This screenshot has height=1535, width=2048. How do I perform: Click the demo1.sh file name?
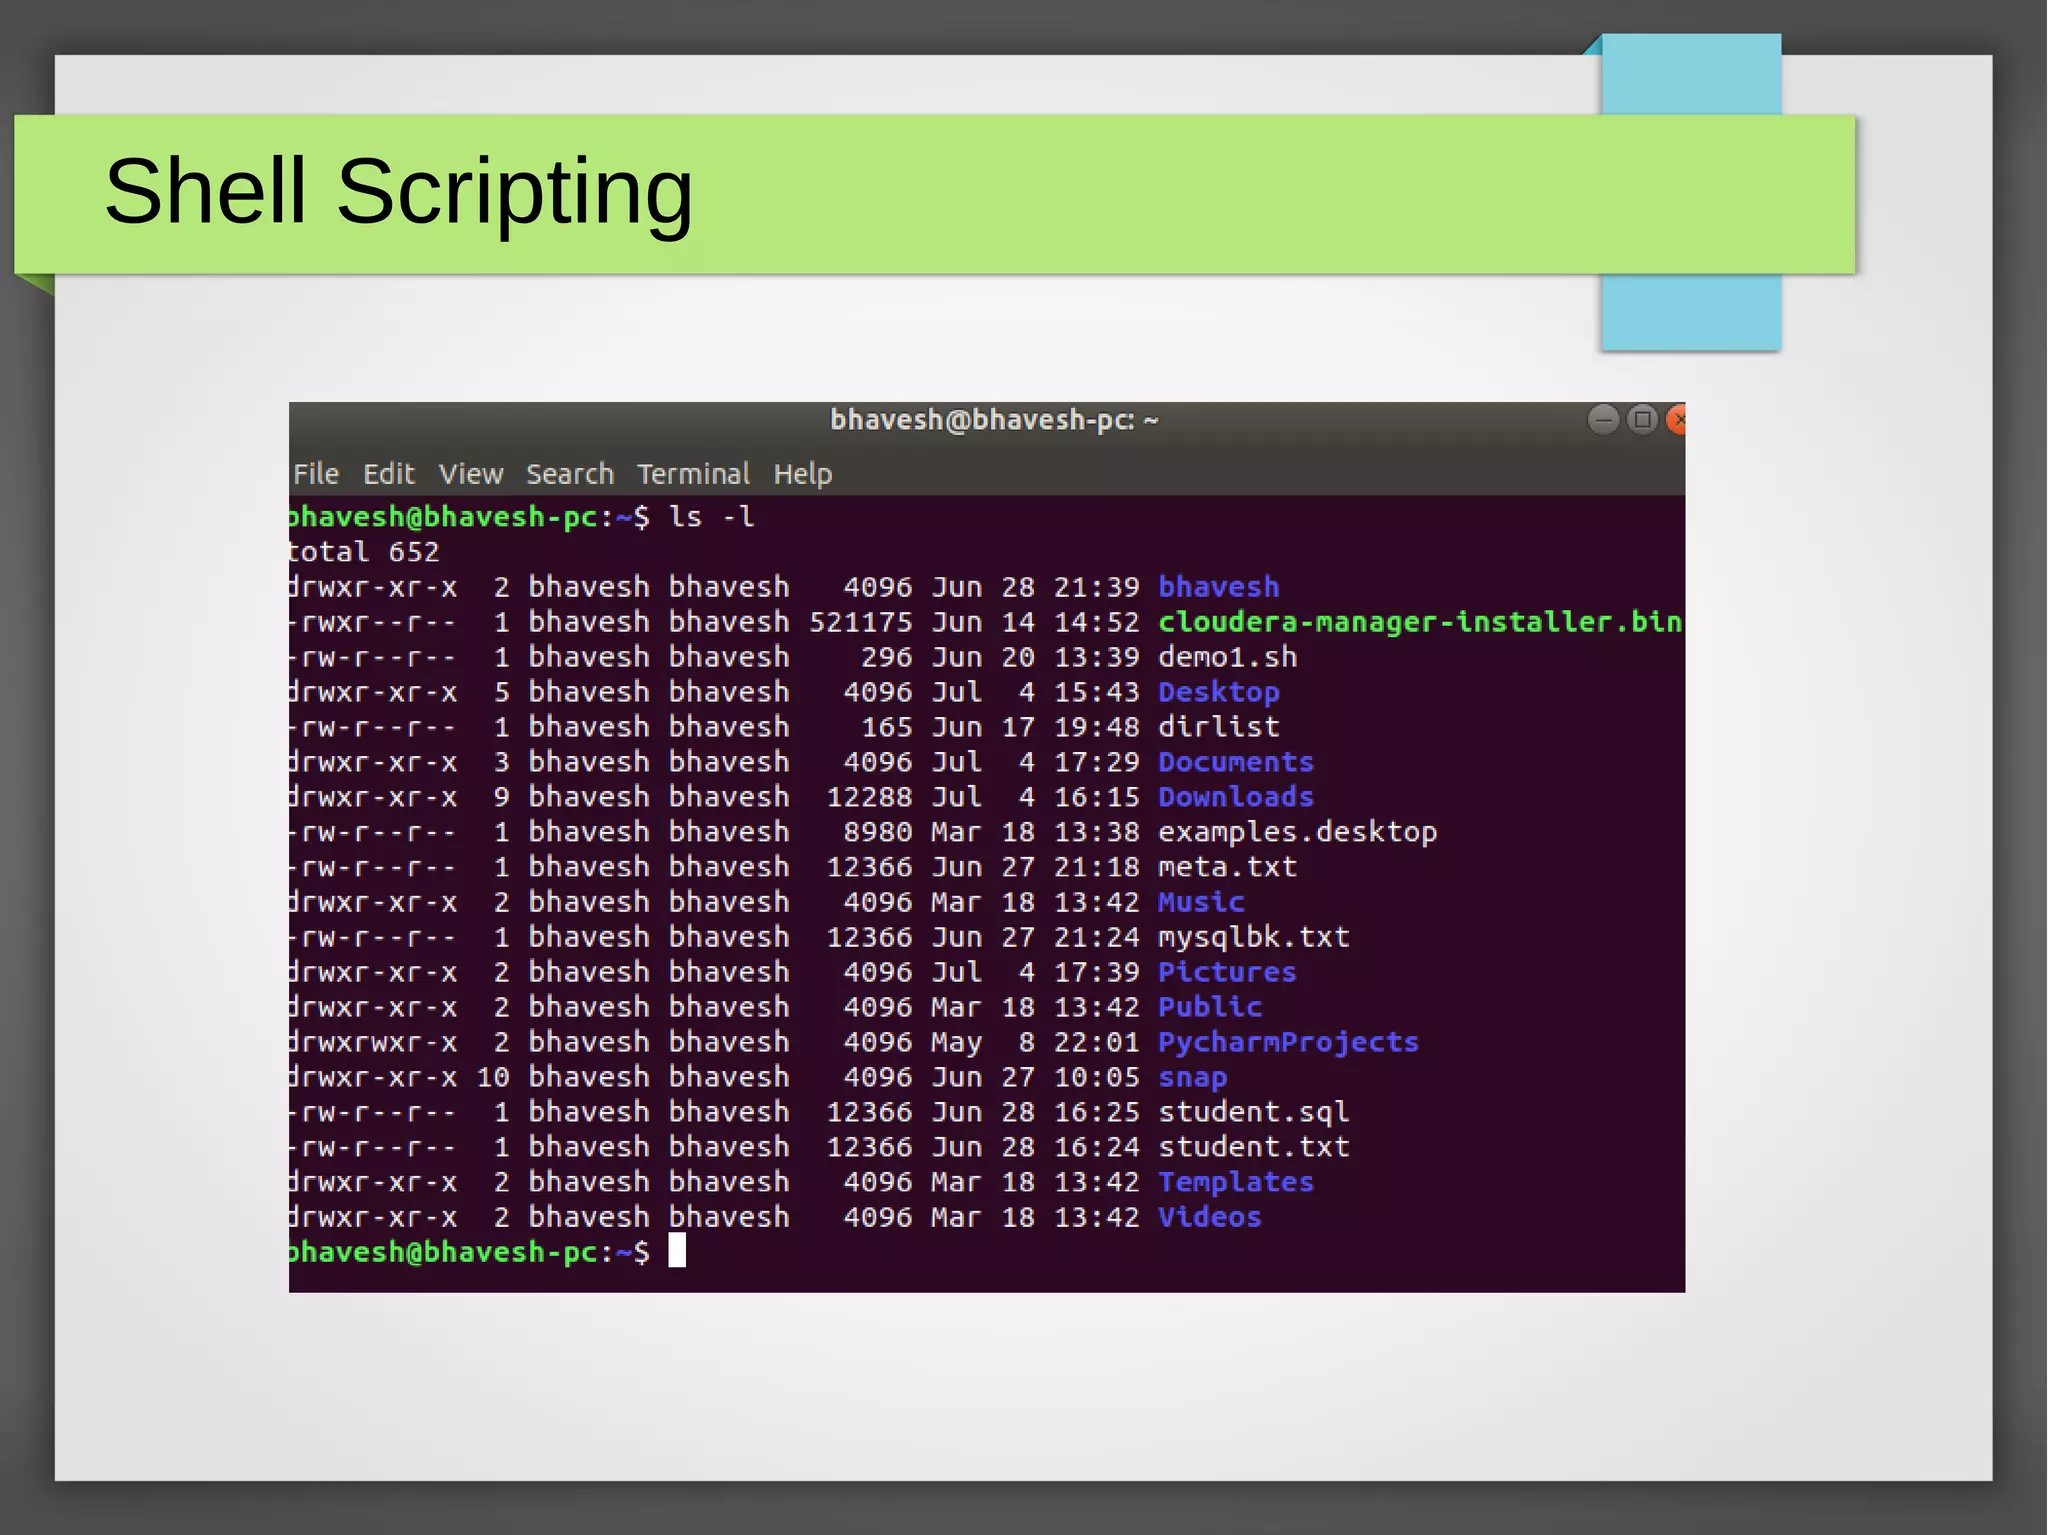pyautogui.click(x=1227, y=657)
